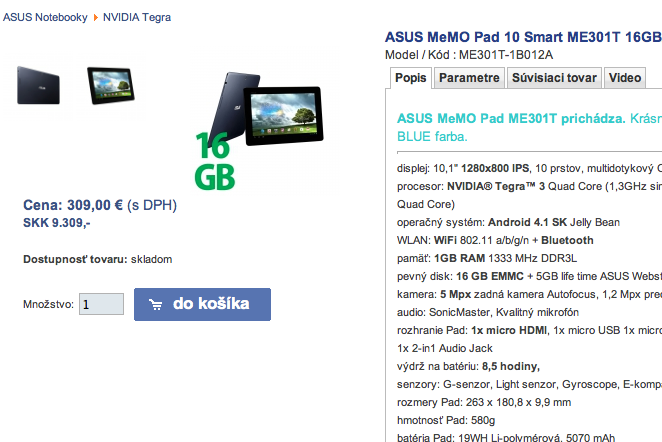This screenshot has width=662, height=442.
Task: Switch to the Popis tab
Action: (410, 78)
